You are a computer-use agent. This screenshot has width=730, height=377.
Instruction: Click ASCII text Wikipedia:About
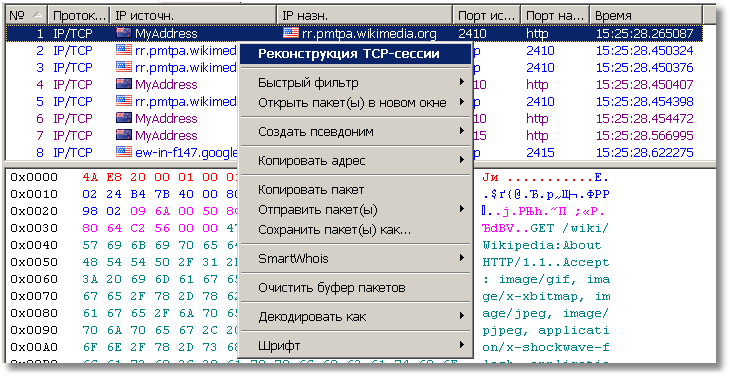542,245
